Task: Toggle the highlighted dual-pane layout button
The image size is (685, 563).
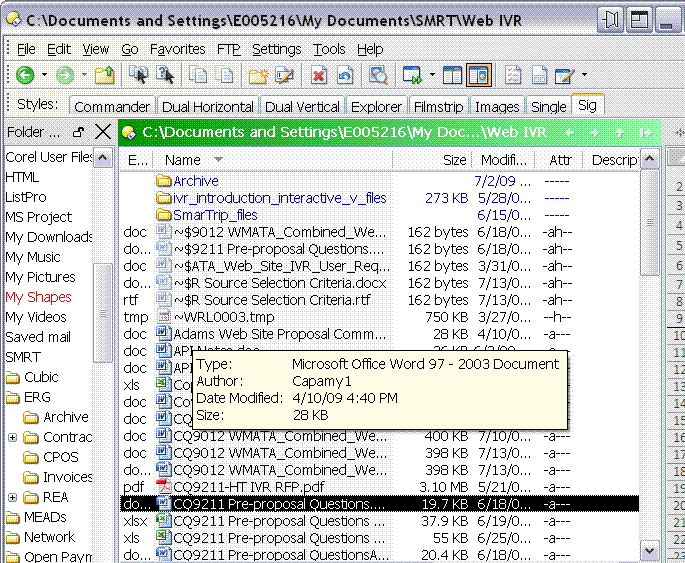Action: [479, 75]
